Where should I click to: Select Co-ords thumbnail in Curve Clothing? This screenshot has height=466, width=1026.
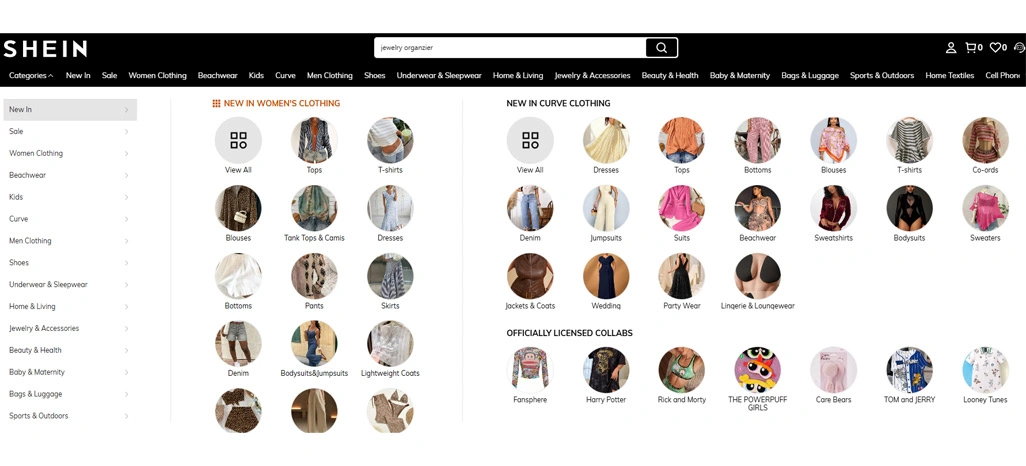coord(985,140)
